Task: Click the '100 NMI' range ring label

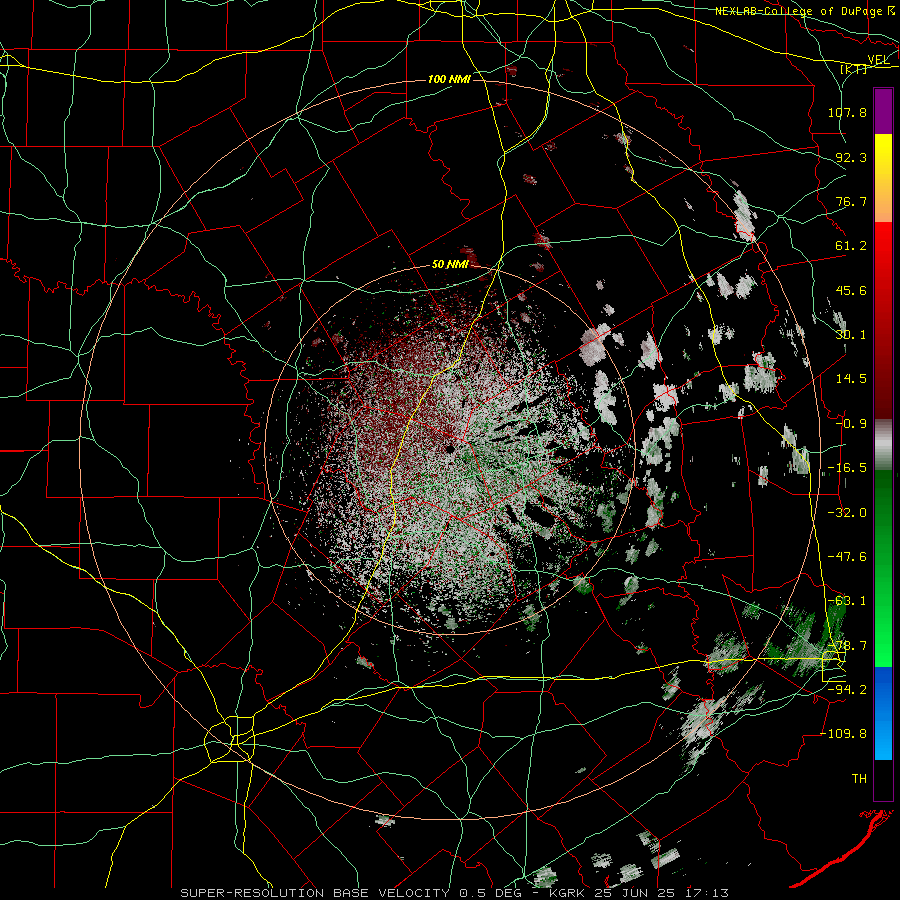Action: [449, 79]
